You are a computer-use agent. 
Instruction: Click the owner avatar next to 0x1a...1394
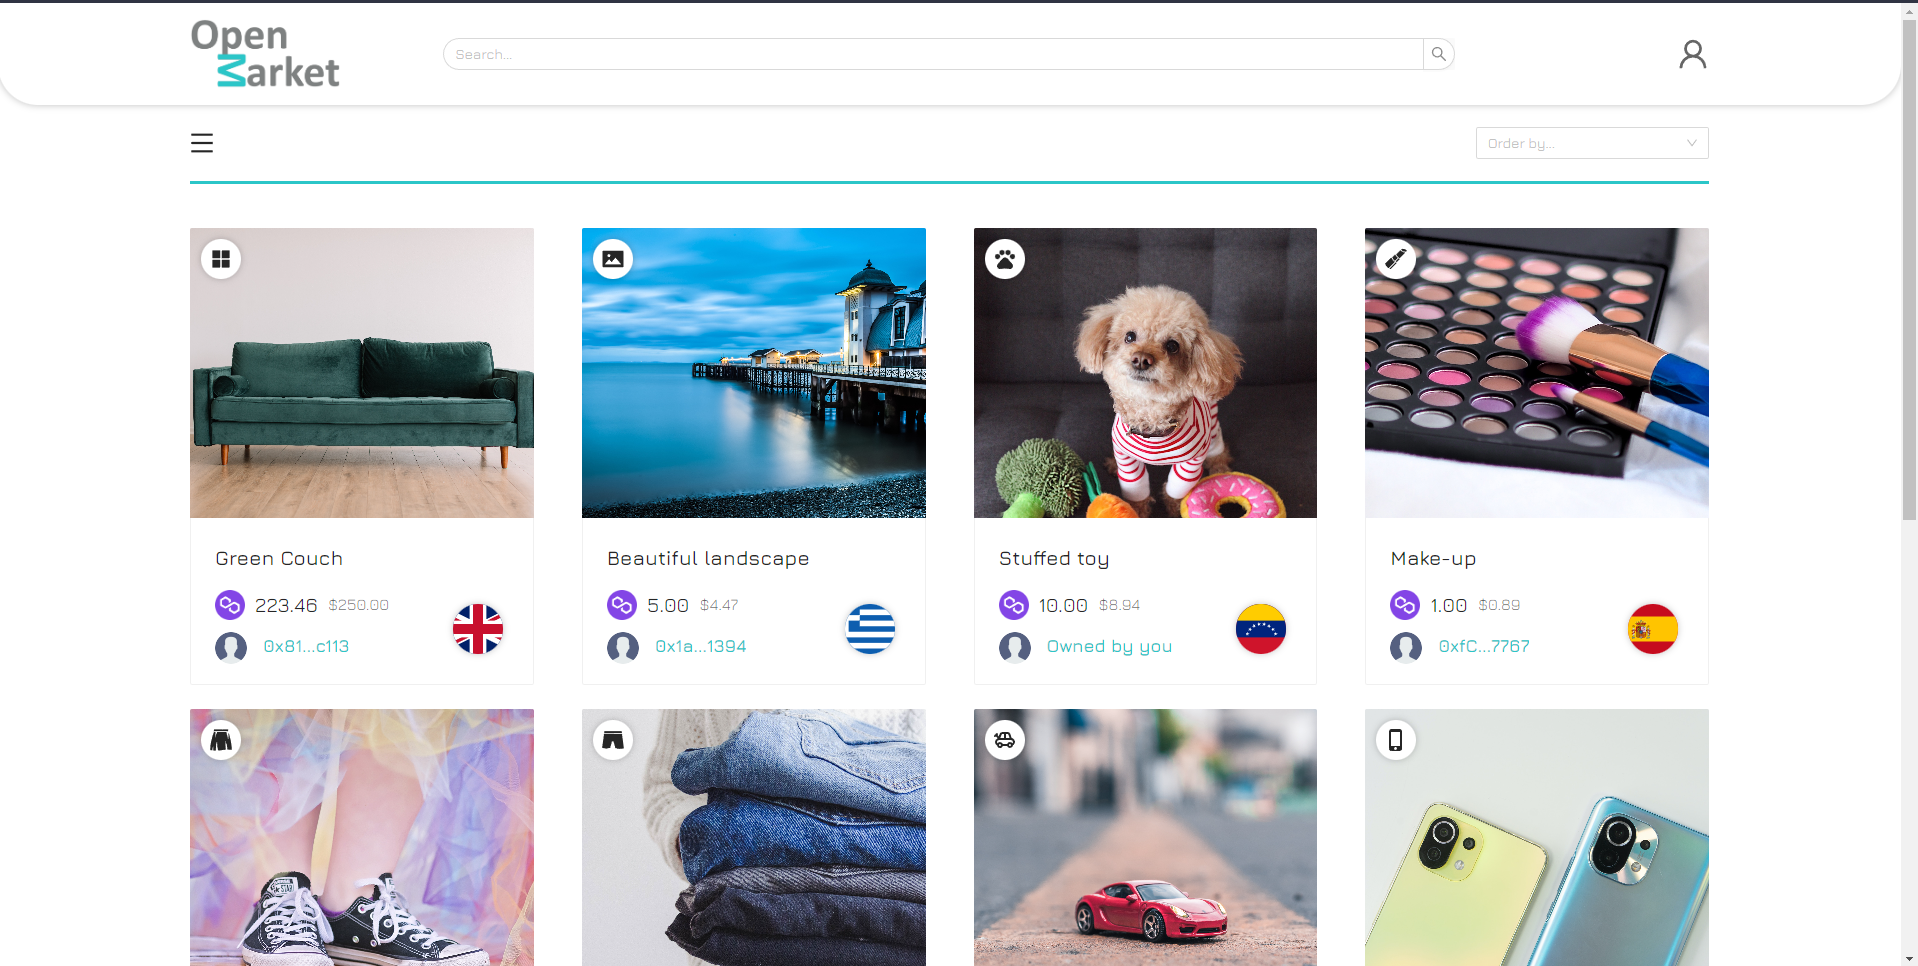click(623, 647)
